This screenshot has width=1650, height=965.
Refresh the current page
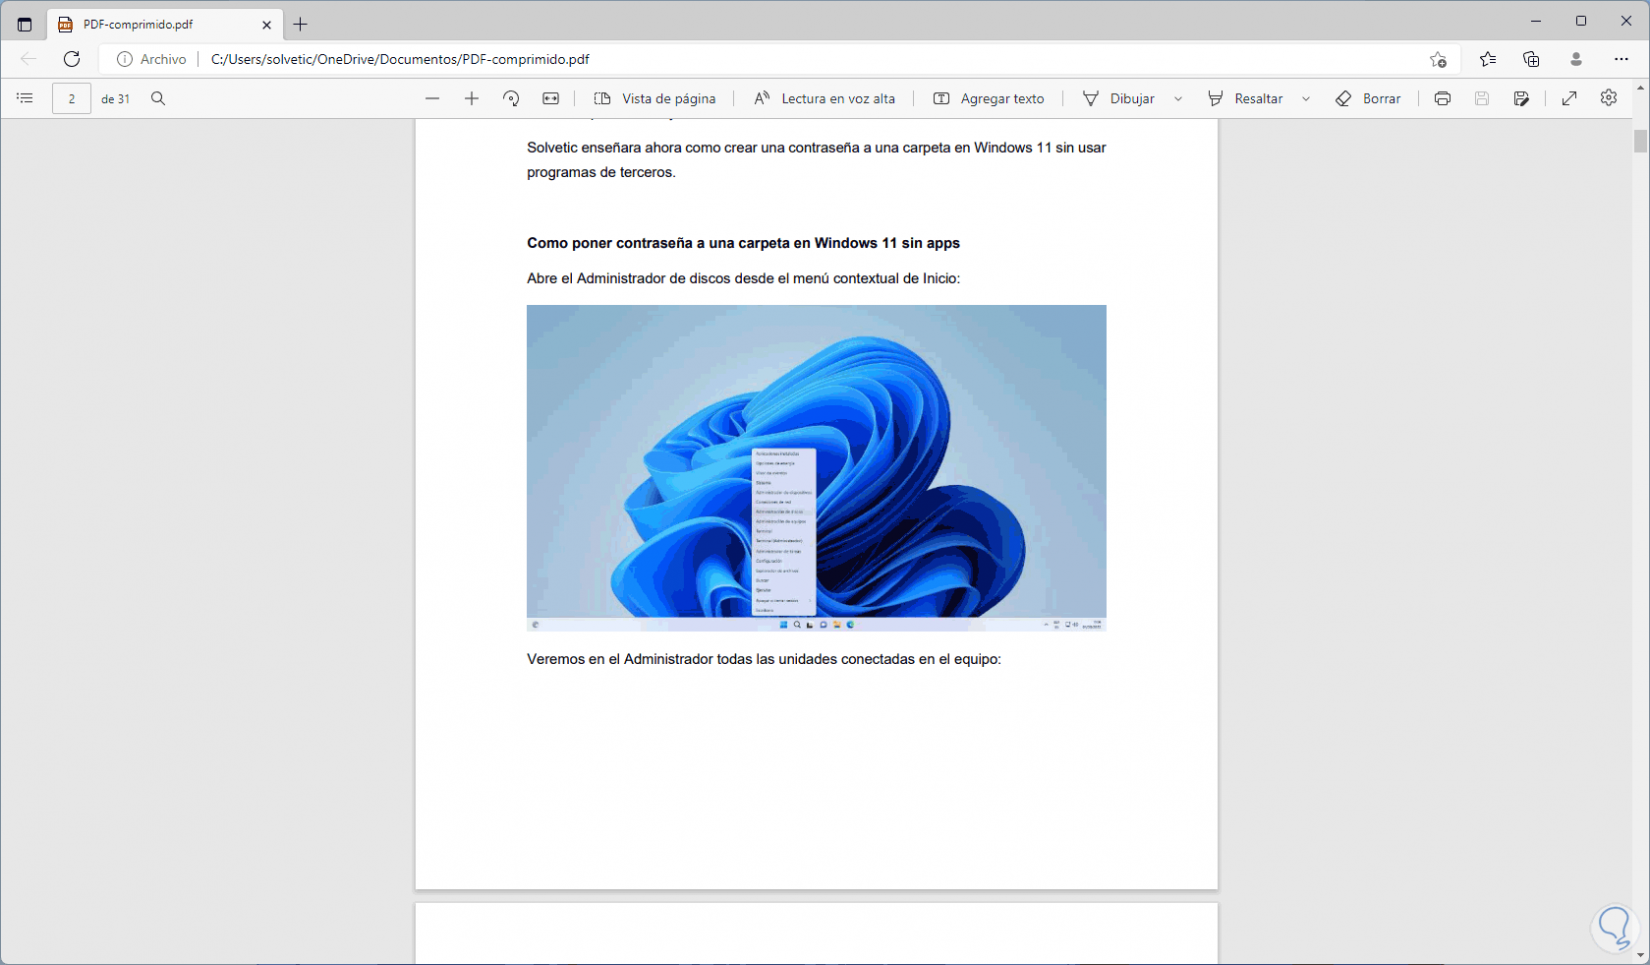pyautogui.click(x=72, y=59)
